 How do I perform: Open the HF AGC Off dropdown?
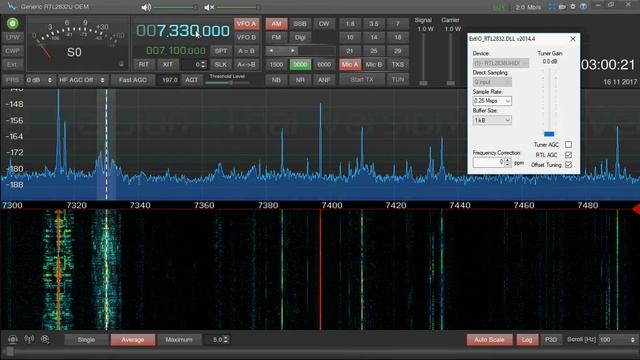82,80
